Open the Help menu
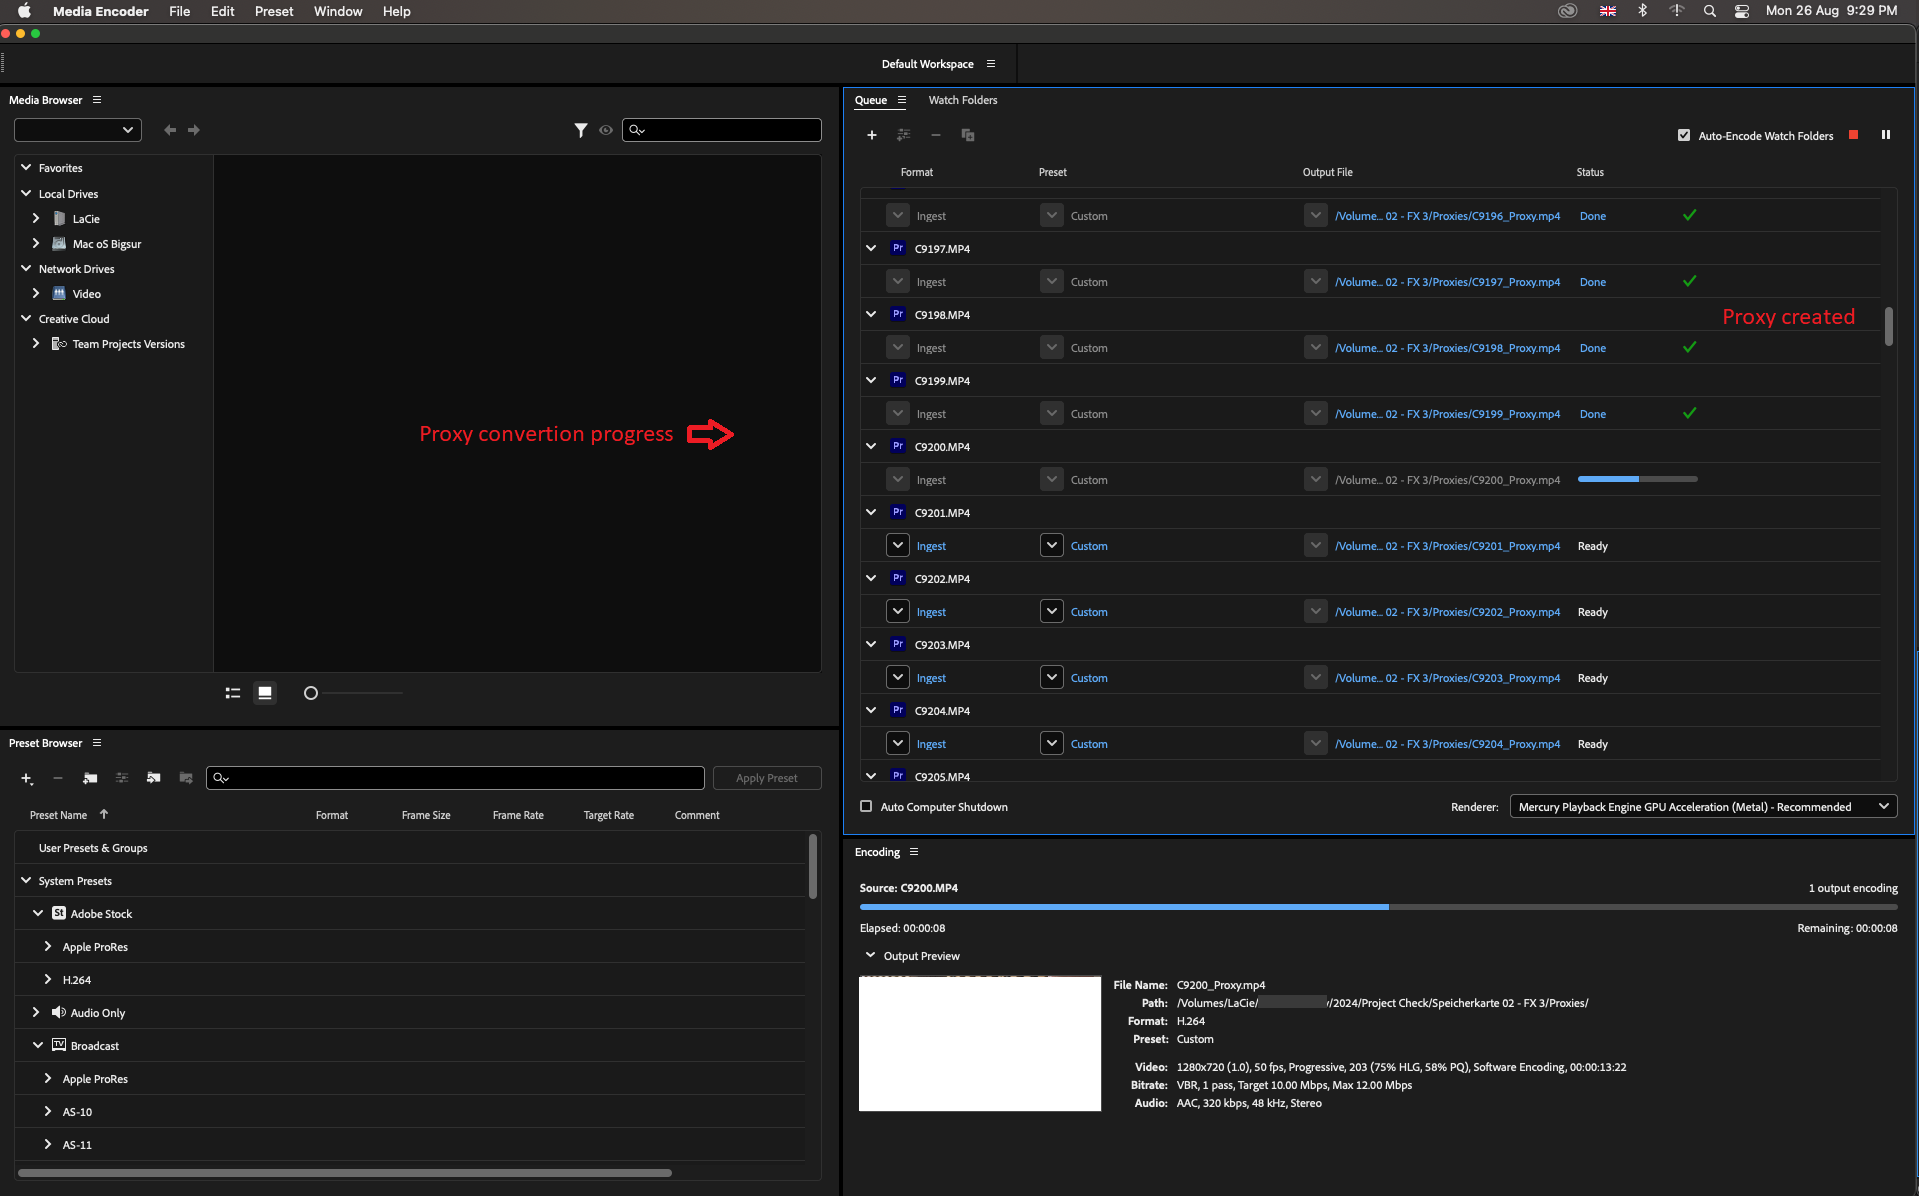Screen dimensions: 1919x1196 [396, 11]
